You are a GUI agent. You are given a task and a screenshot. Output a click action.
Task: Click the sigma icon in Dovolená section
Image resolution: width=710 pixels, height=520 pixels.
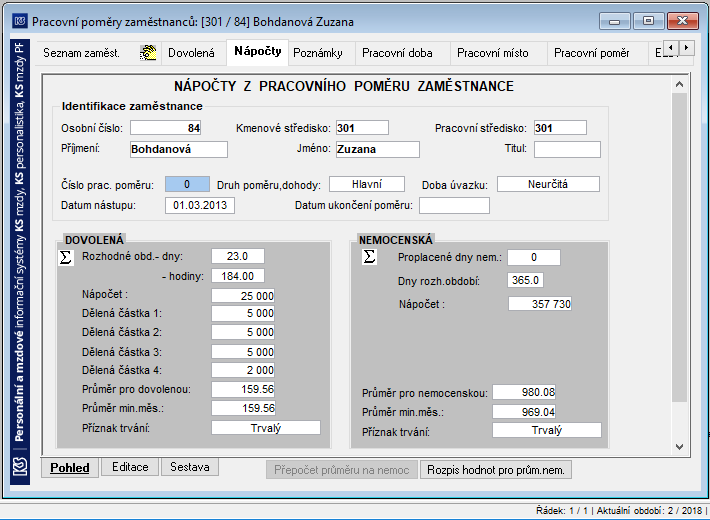(66, 257)
